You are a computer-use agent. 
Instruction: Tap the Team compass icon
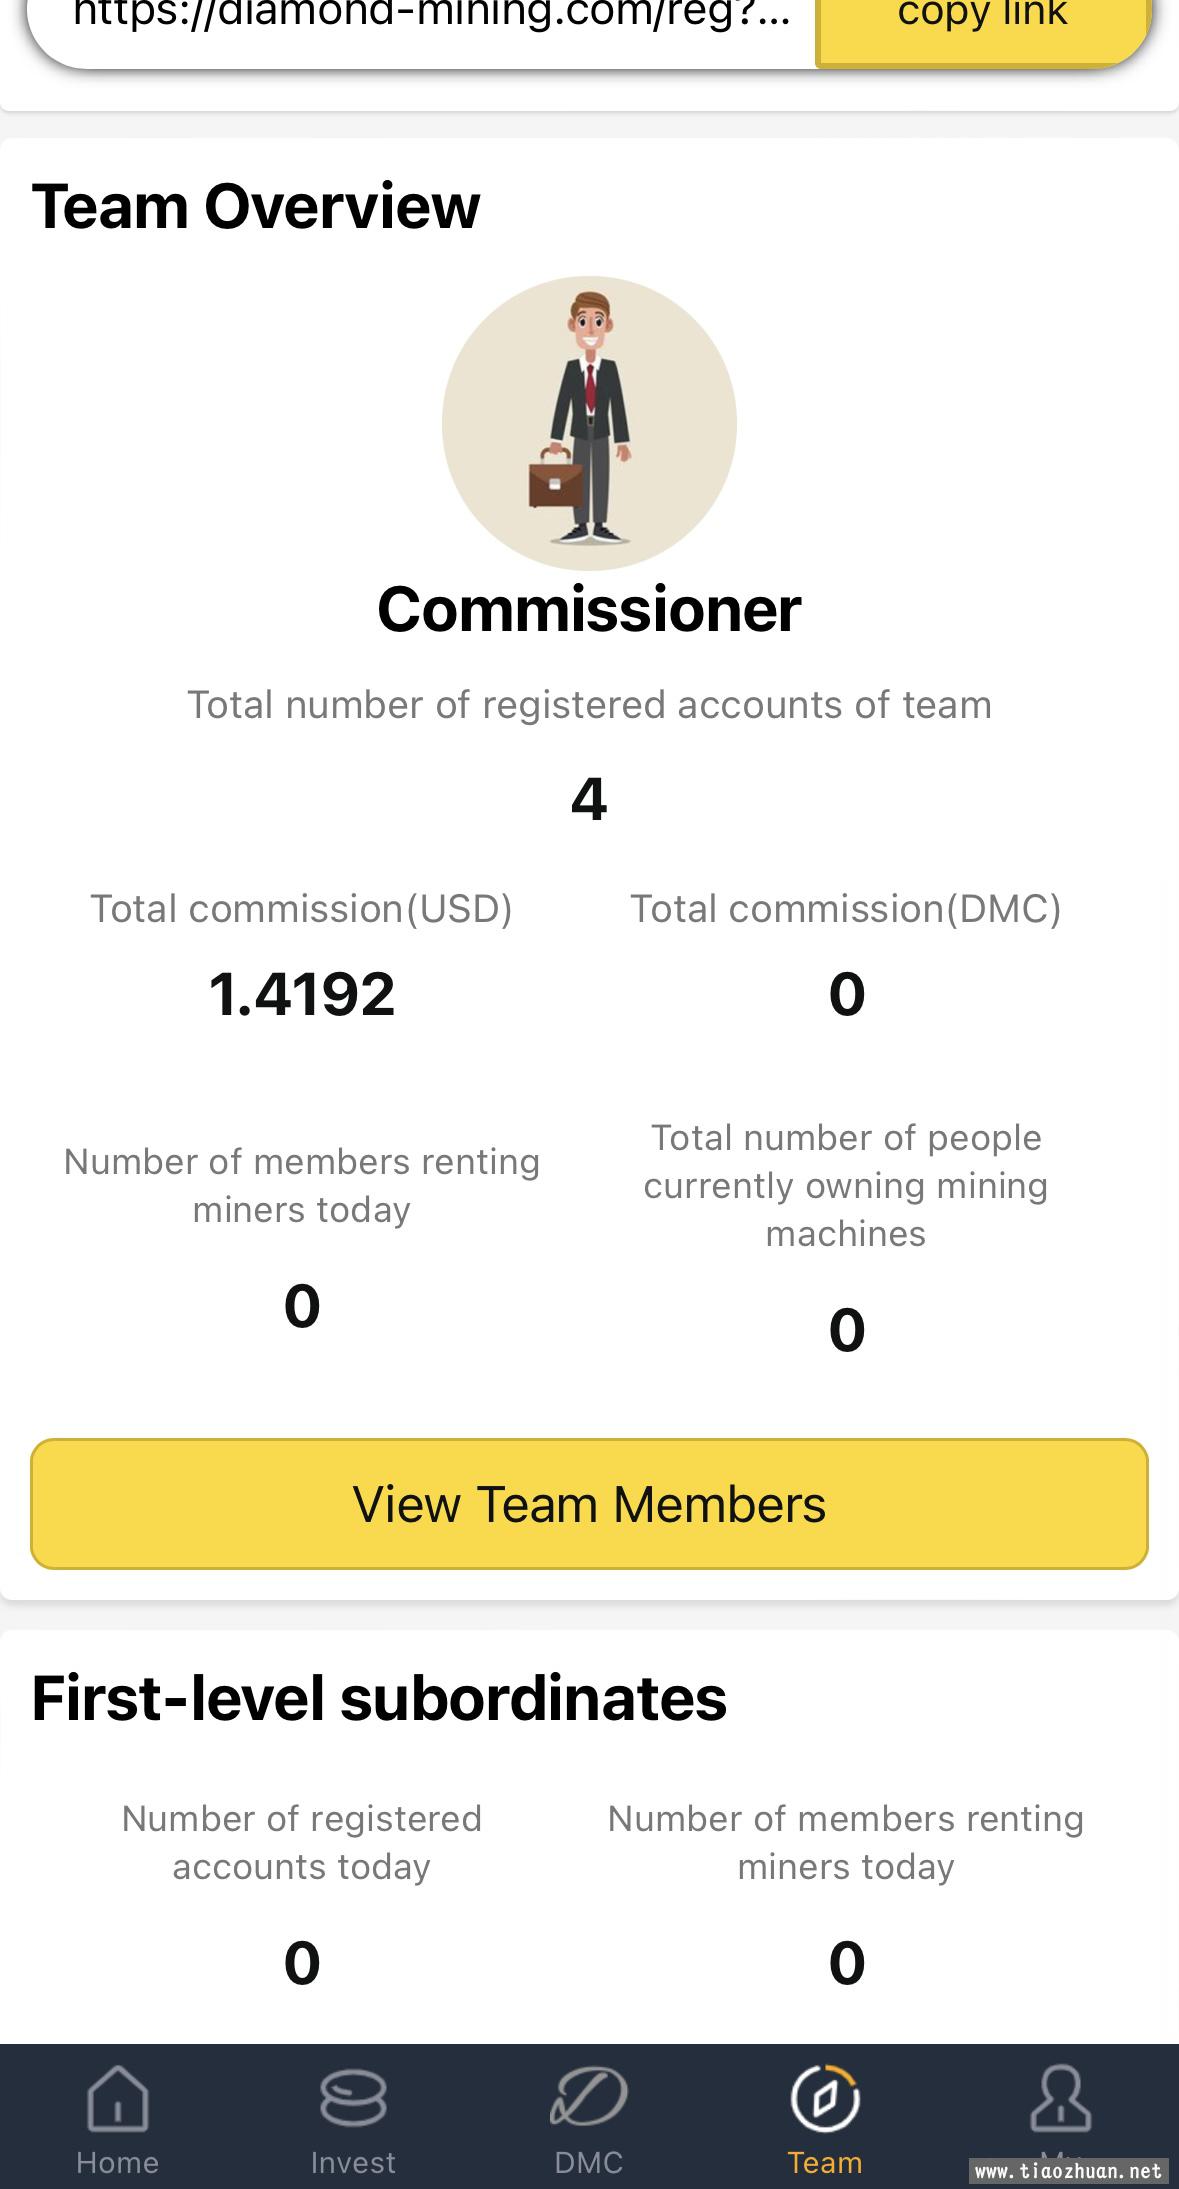click(x=825, y=2098)
